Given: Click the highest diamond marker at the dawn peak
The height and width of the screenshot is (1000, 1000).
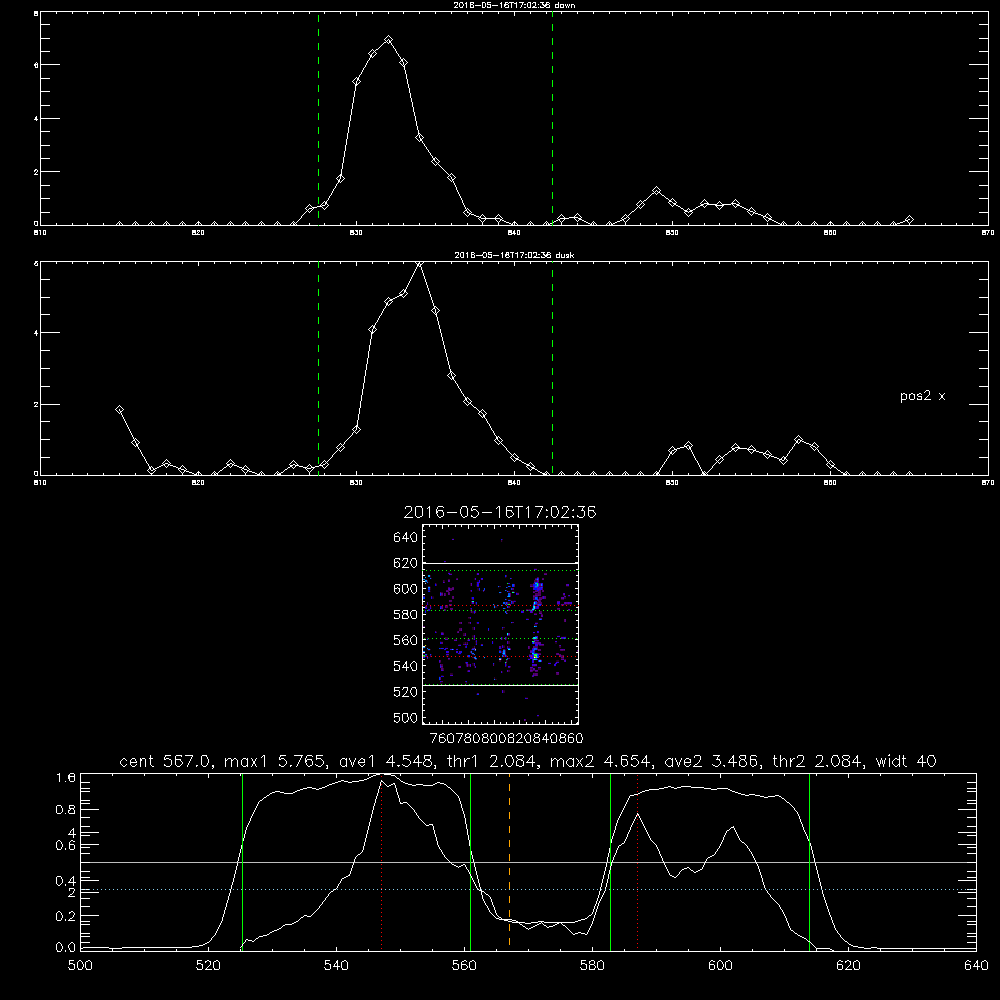Looking at the screenshot, I should (x=388, y=40).
